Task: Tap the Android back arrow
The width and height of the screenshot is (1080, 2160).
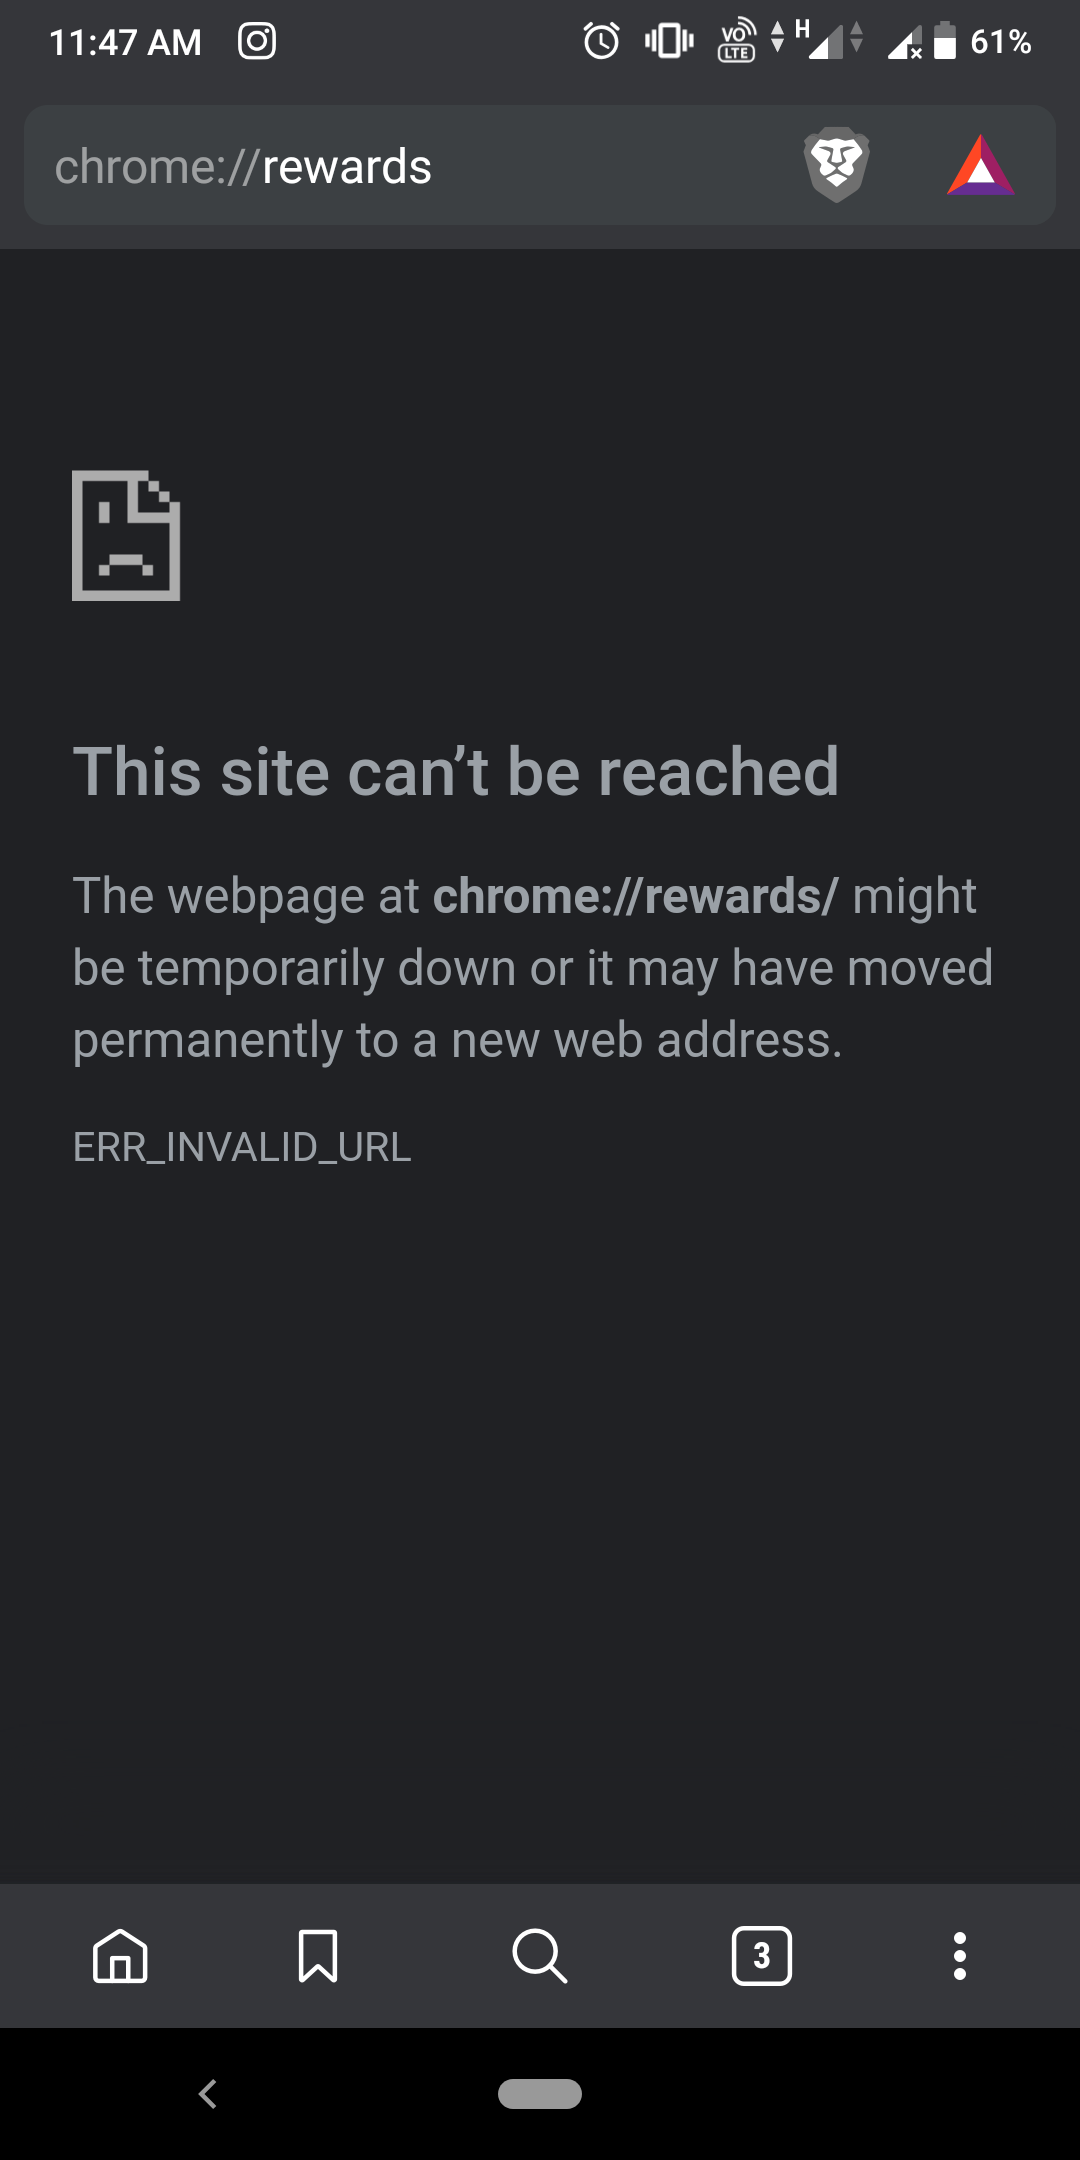Action: click(x=208, y=2093)
